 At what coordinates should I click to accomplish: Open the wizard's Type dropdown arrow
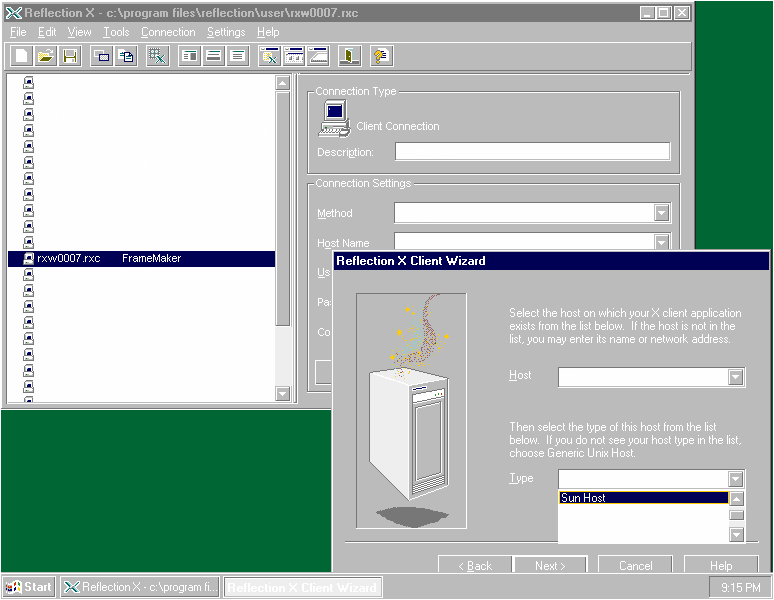point(735,479)
